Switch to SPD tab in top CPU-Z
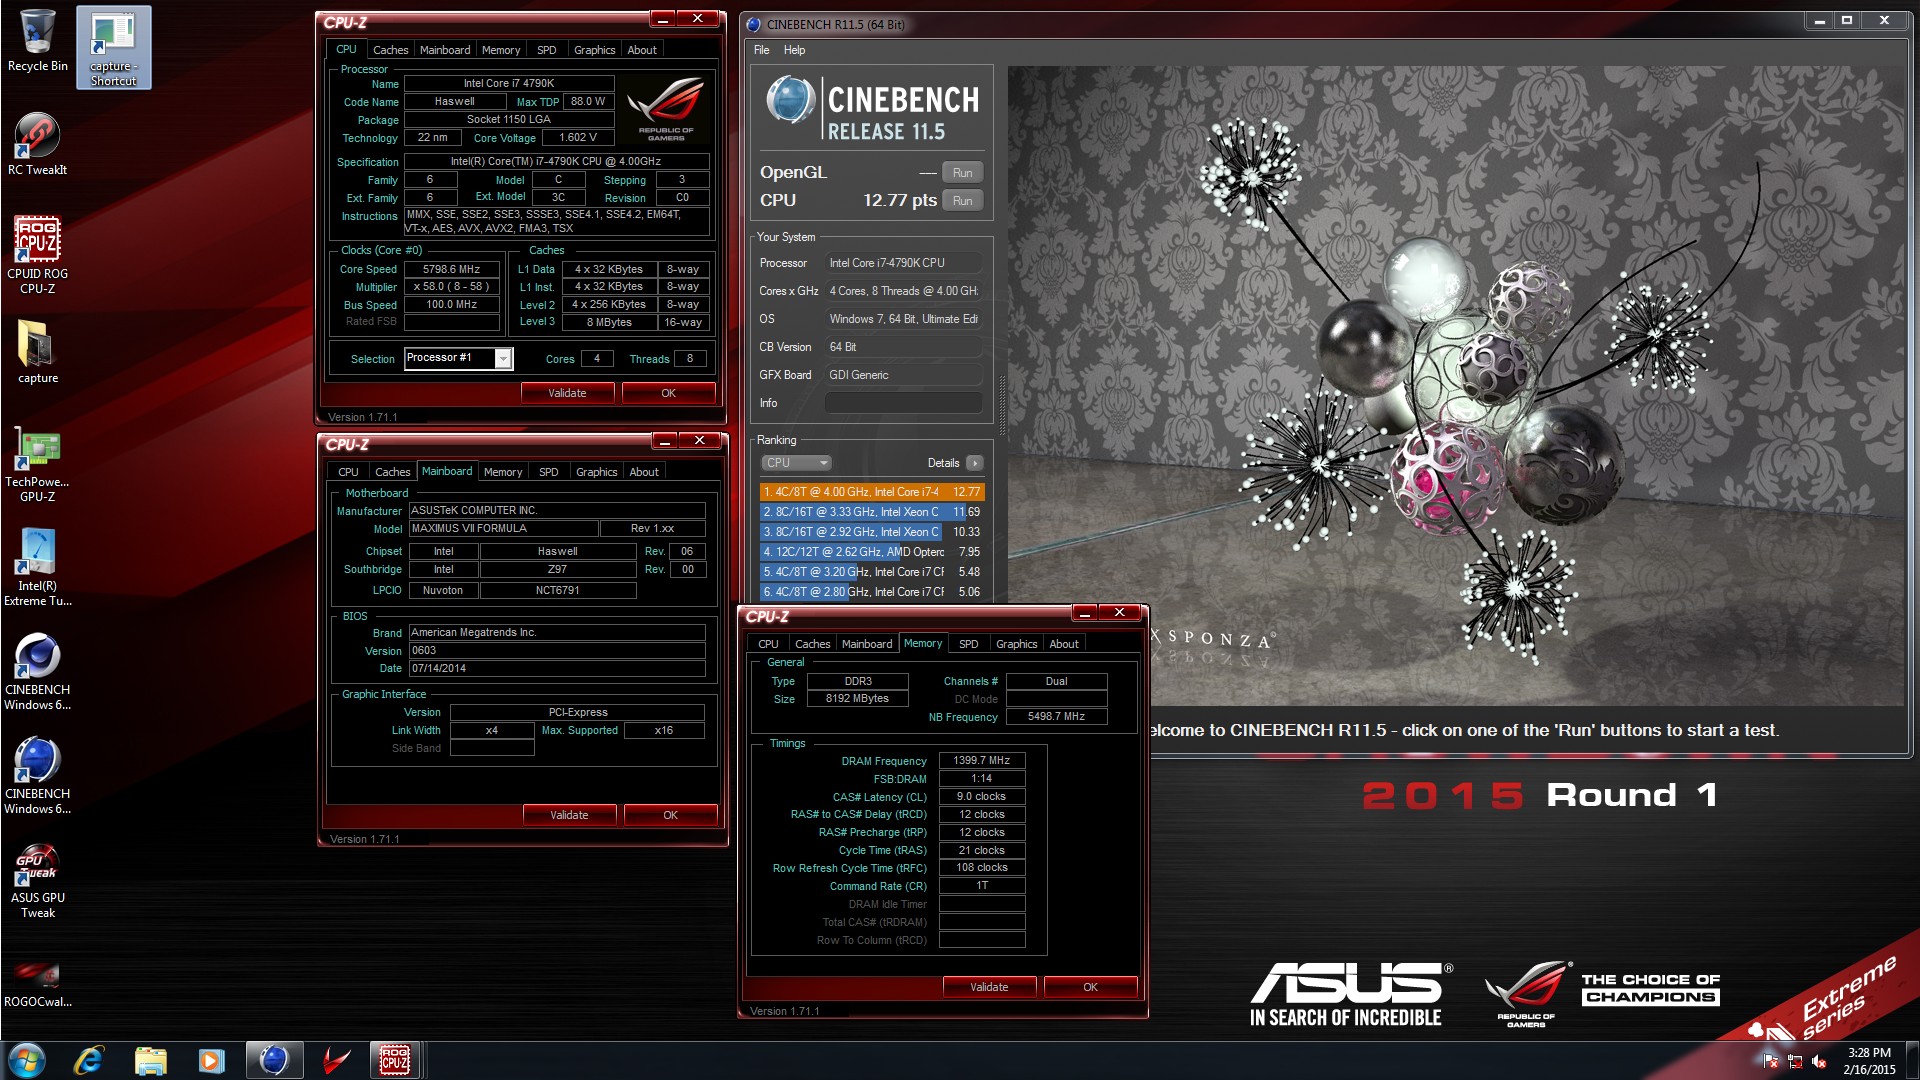This screenshot has width=1920, height=1080. click(546, 50)
